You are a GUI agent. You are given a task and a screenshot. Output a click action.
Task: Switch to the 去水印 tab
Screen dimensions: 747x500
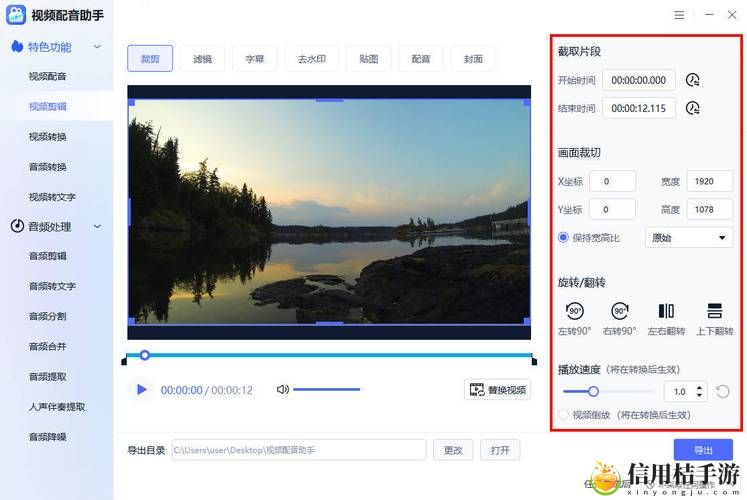(312, 59)
